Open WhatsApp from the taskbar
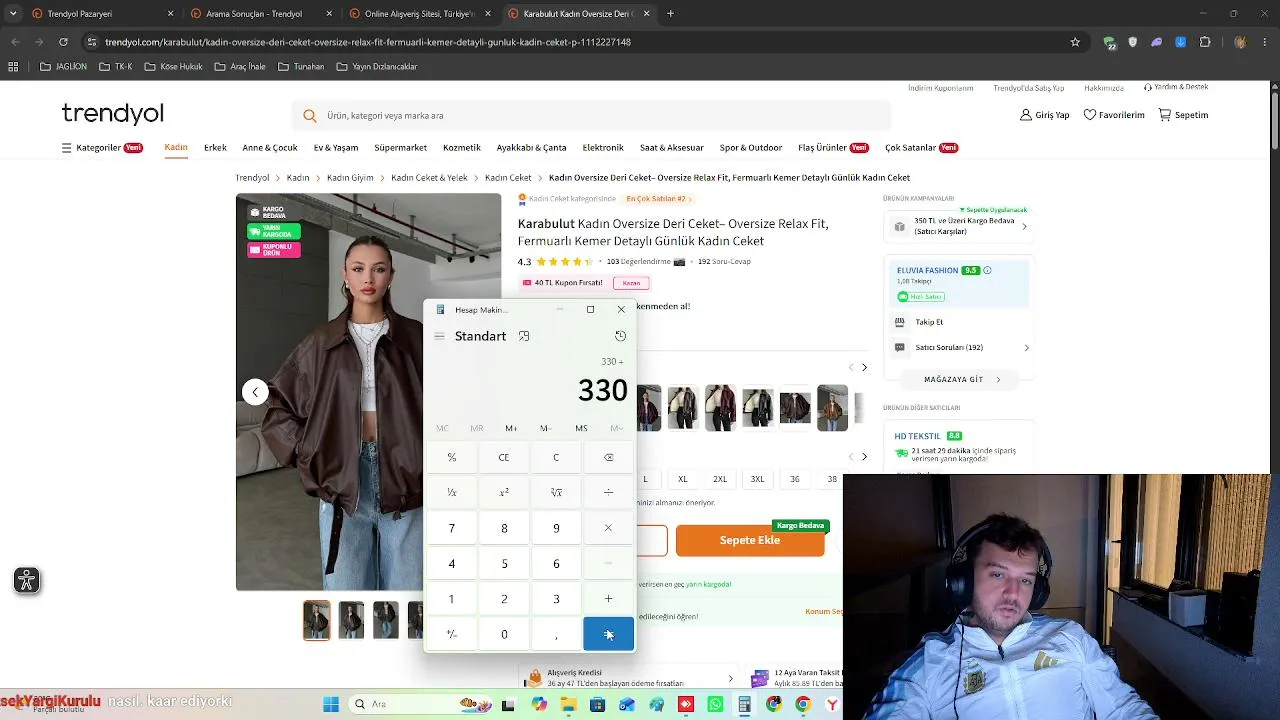This screenshot has width=1280, height=720. (715, 704)
